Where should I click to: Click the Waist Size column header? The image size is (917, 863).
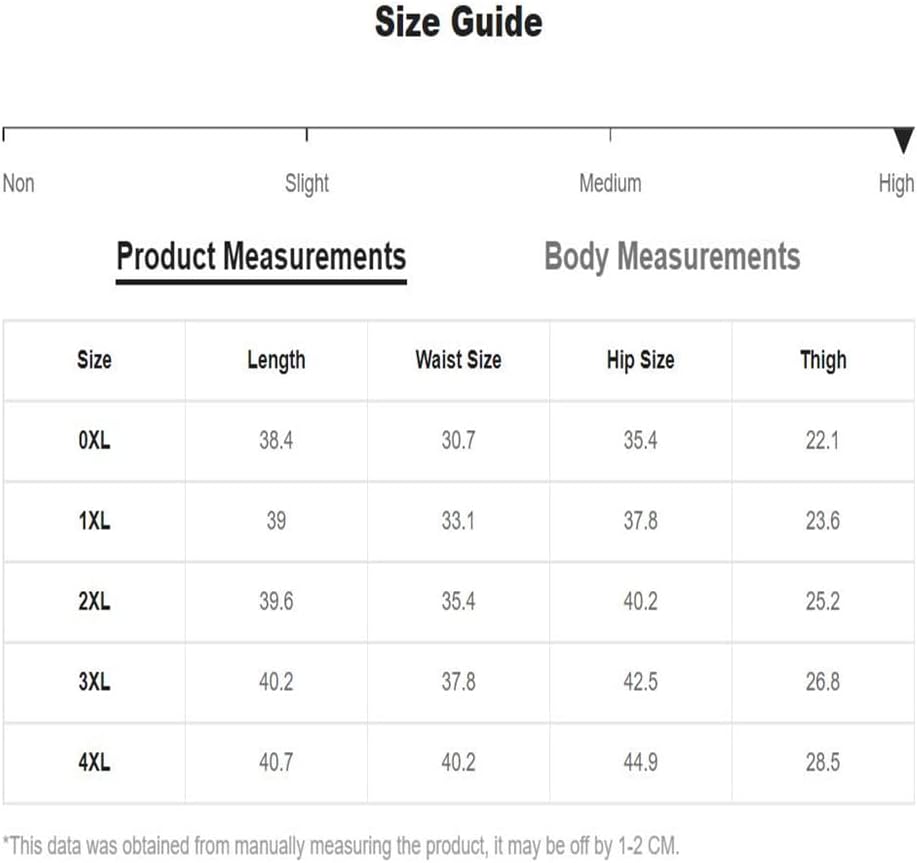coord(458,360)
